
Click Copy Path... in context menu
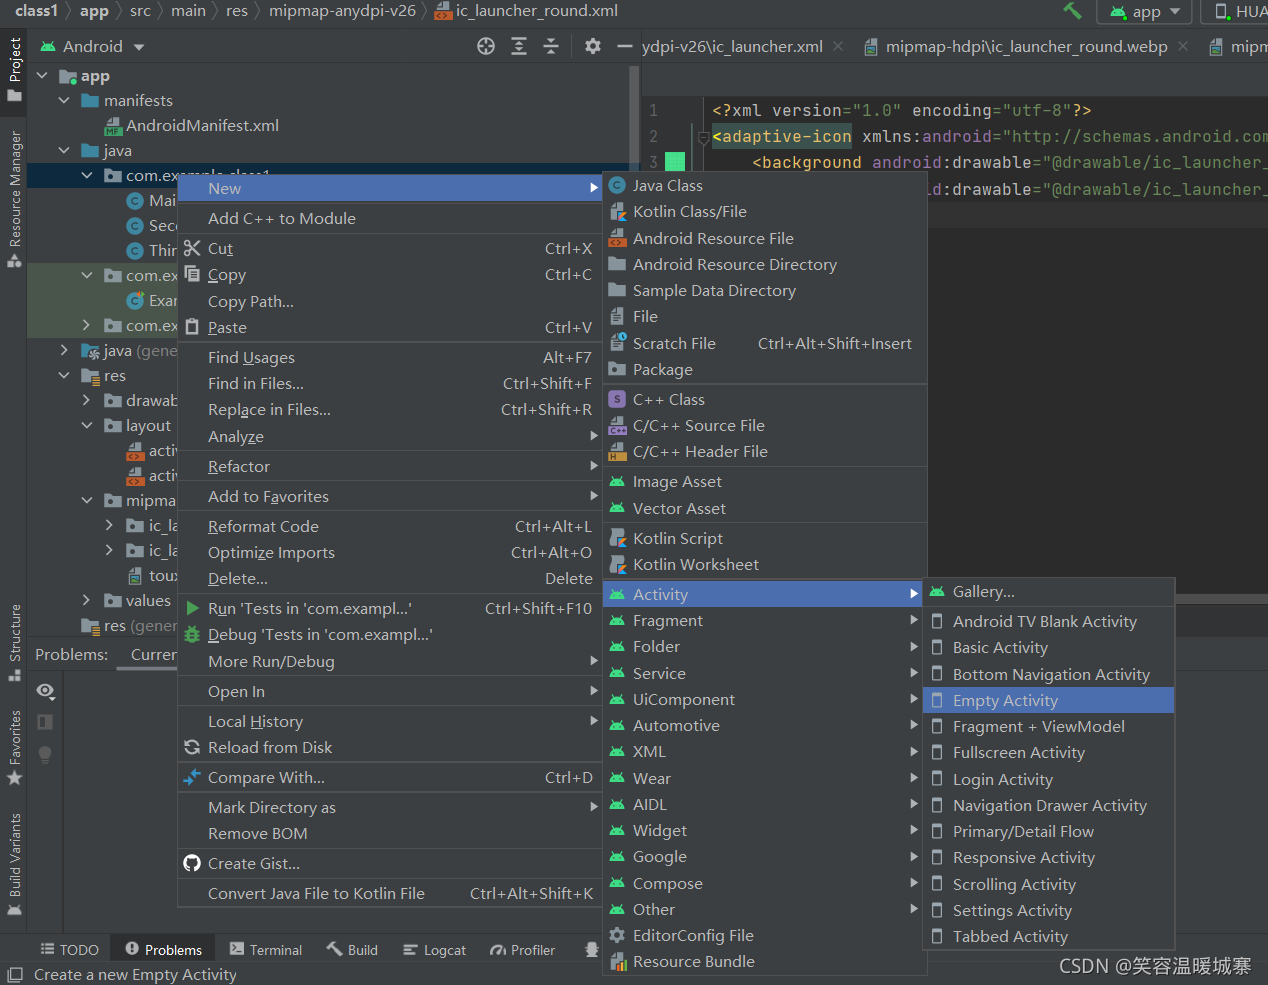coord(389,302)
